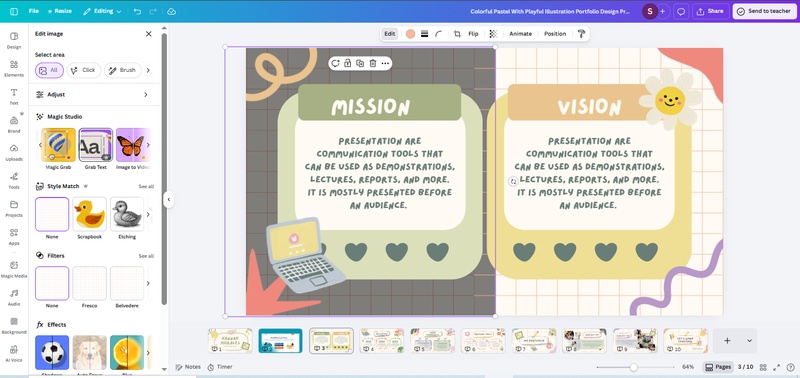Open more options on floating toolbar
Screen dimensions: 800x378
(385, 63)
